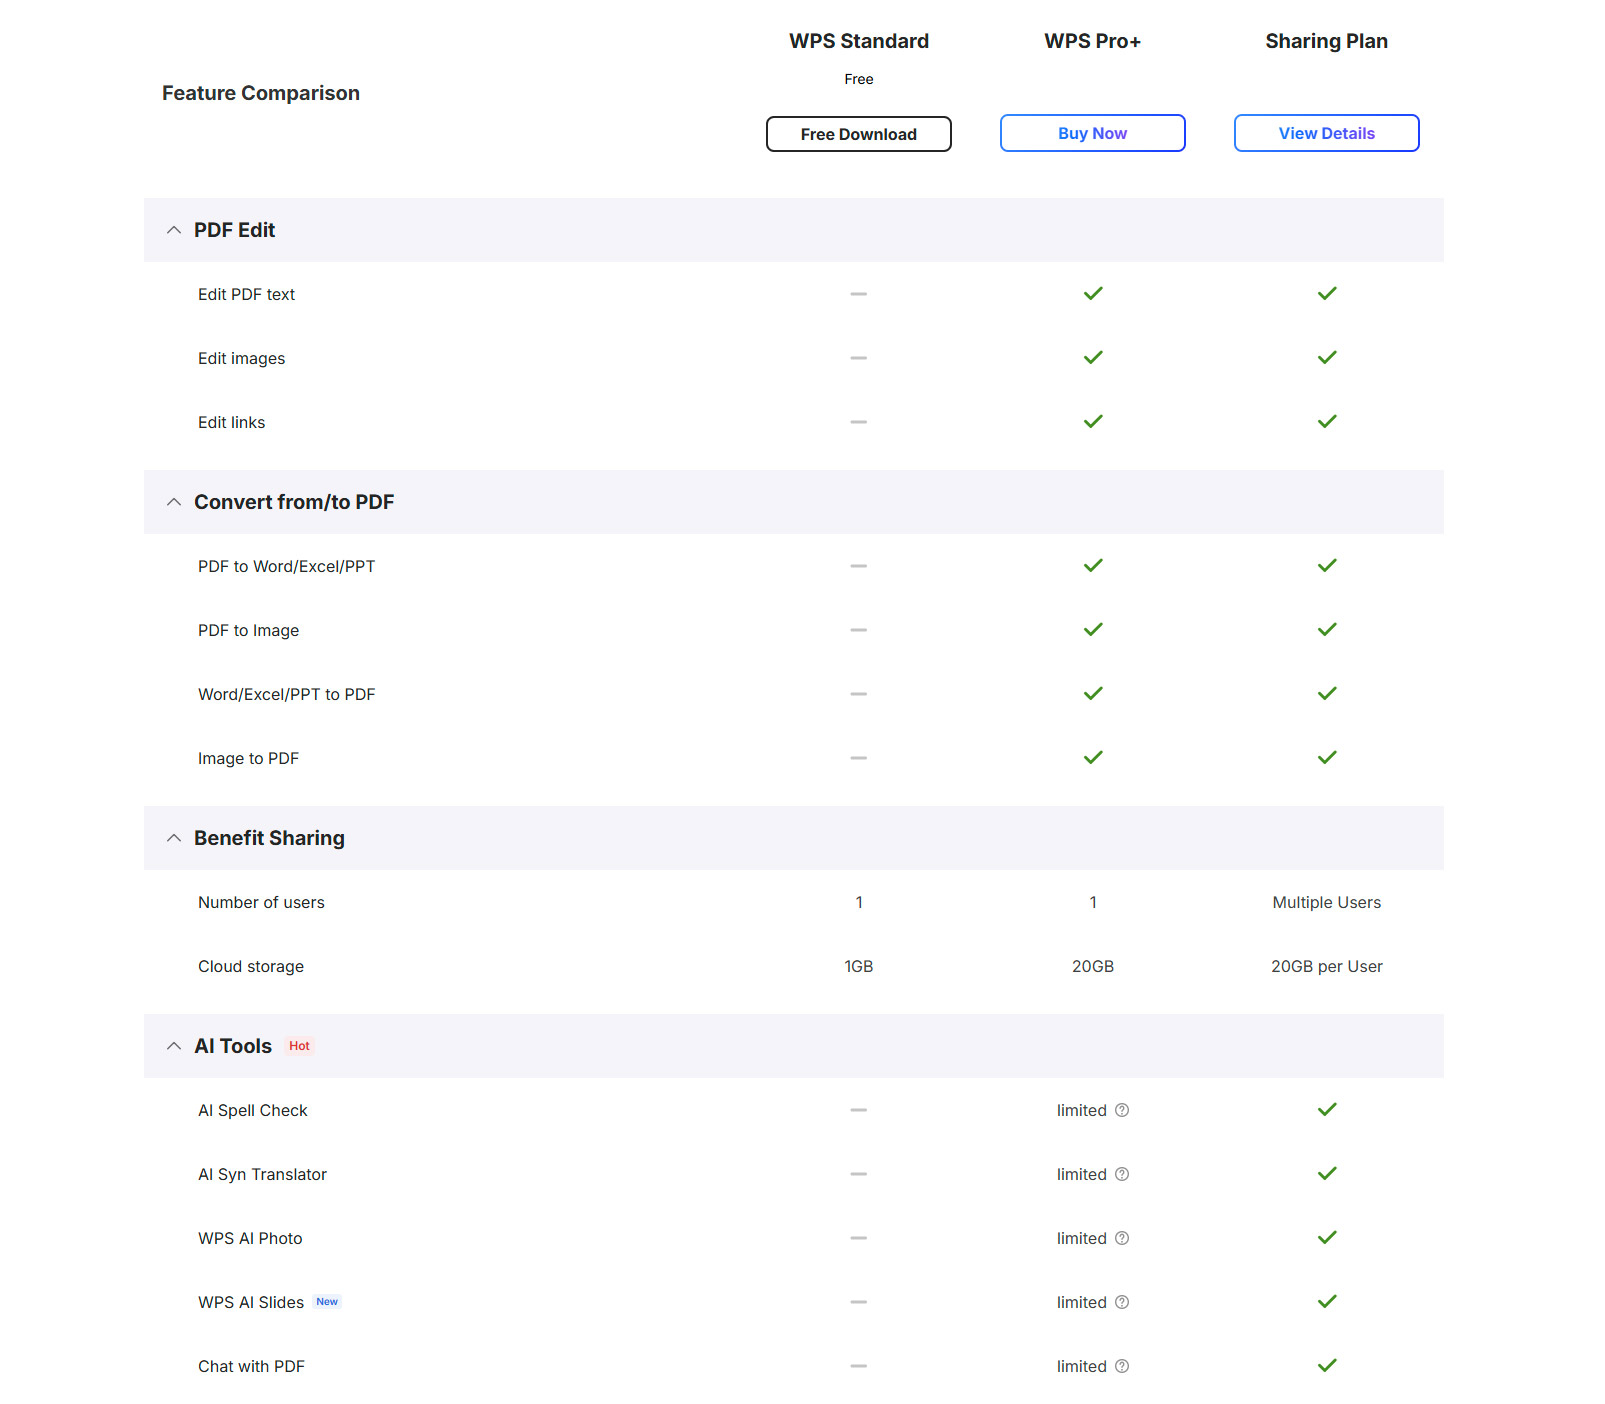Click WPS Pro+ checkmark for Edit links
The image size is (1605, 1404).
coord(1093,421)
